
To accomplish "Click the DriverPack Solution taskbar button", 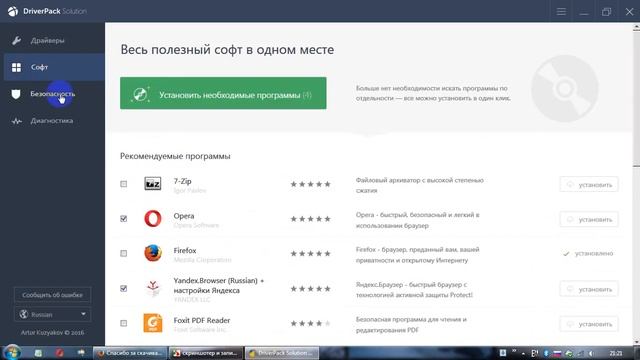I will tap(282, 353).
